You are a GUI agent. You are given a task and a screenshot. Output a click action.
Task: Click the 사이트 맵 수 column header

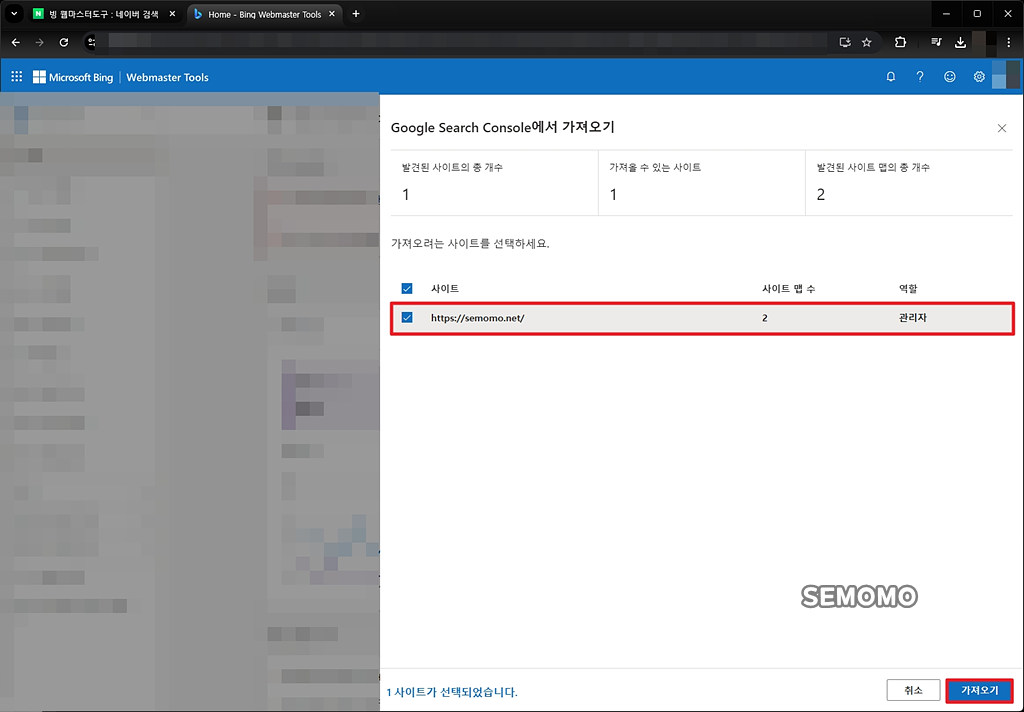coord(788,289)
